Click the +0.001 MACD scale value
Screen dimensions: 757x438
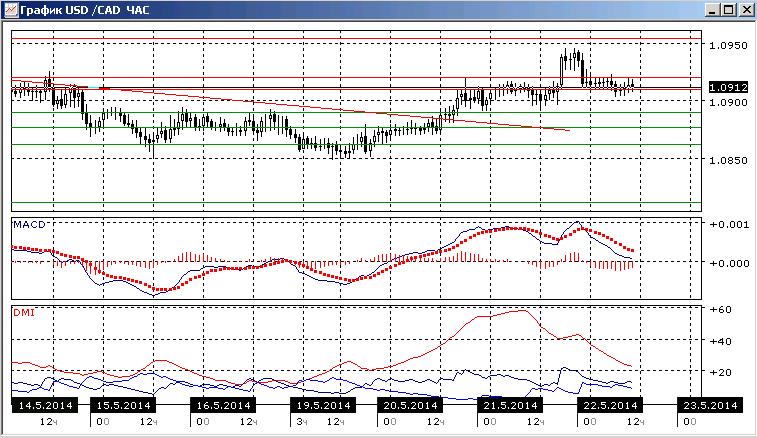click(x=729, y=225)
